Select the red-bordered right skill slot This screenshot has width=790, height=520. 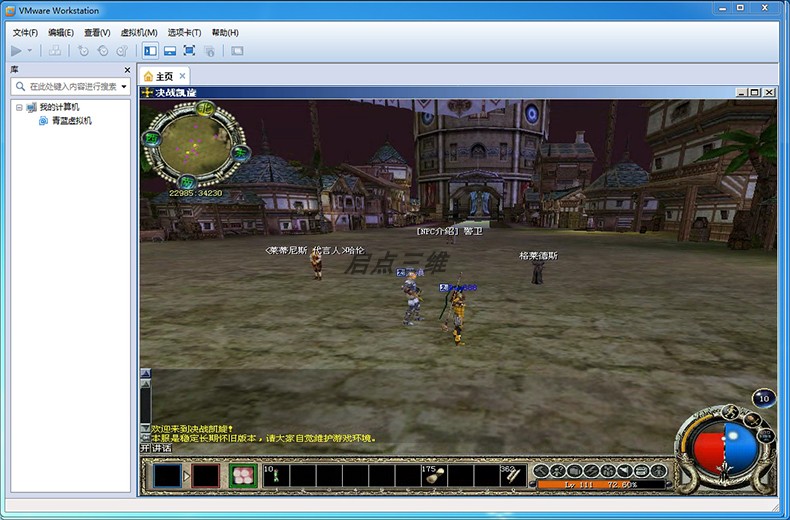206,476
